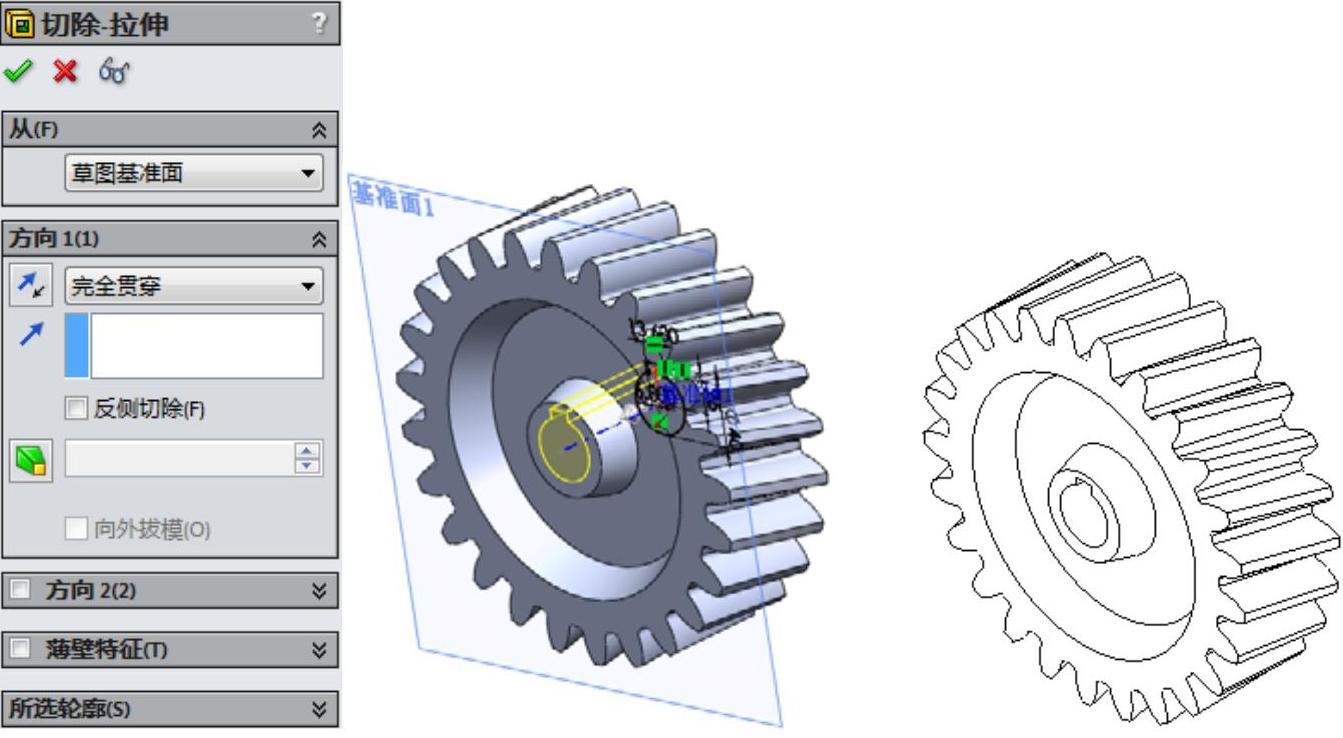Click the direction vector arrow icon
The height and width of the screenshot is (738, 1343).
(x=31, y=336)
